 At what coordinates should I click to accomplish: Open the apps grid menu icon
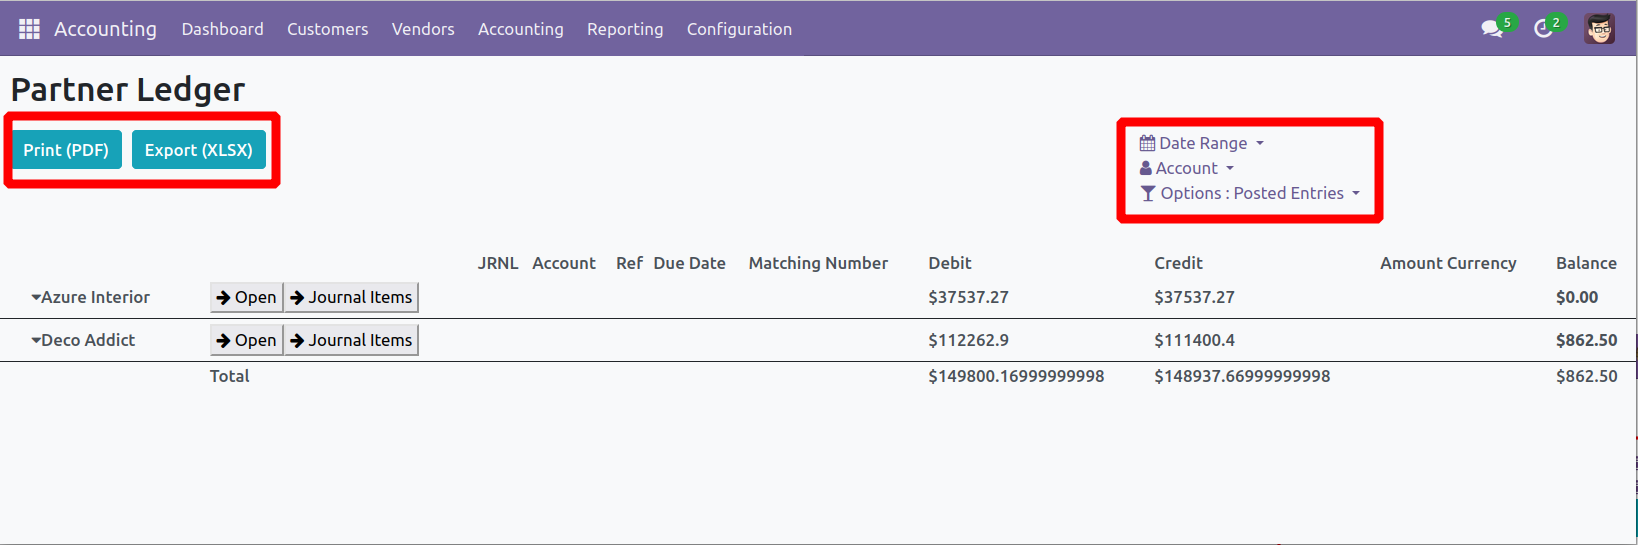tap(29, 29)
